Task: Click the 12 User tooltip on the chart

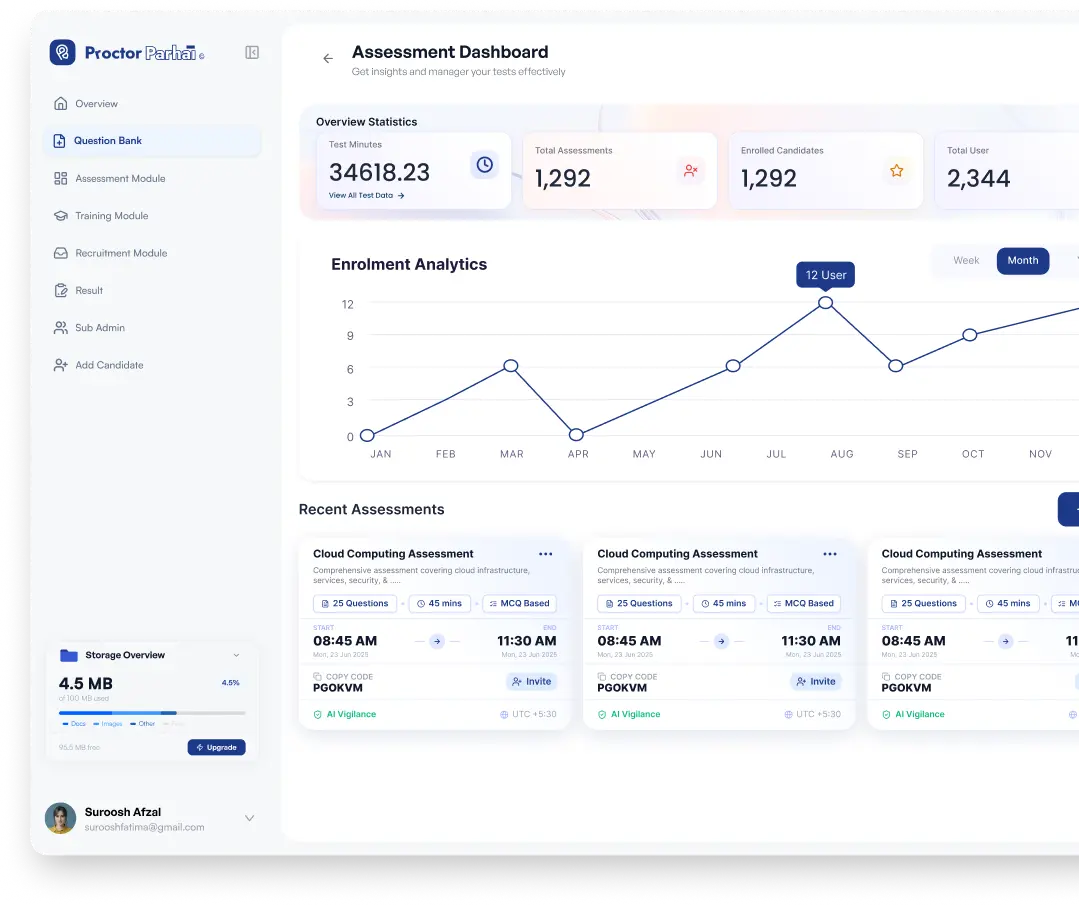Action: click(826, 275)
